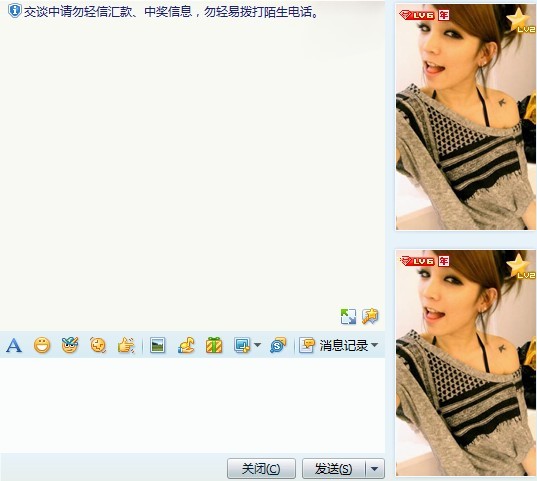Open the send options dropdown arrow
537x481 pixels.
(x=375, y=468)
